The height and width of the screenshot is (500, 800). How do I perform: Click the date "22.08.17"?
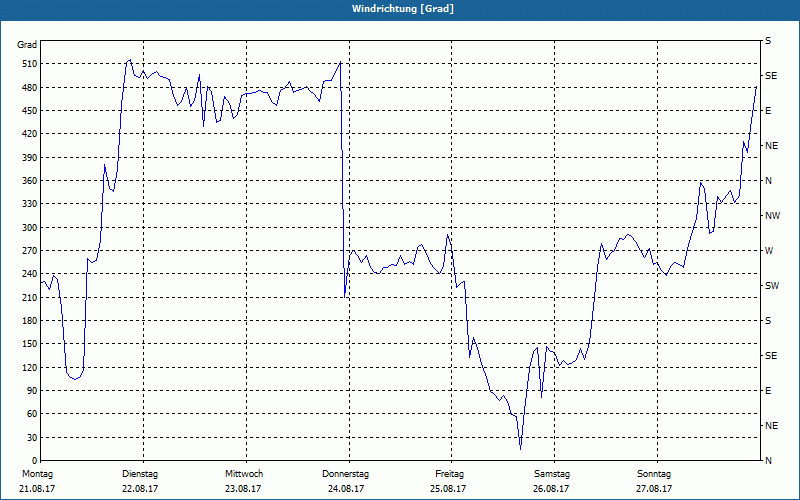click(x=140, y=489)
